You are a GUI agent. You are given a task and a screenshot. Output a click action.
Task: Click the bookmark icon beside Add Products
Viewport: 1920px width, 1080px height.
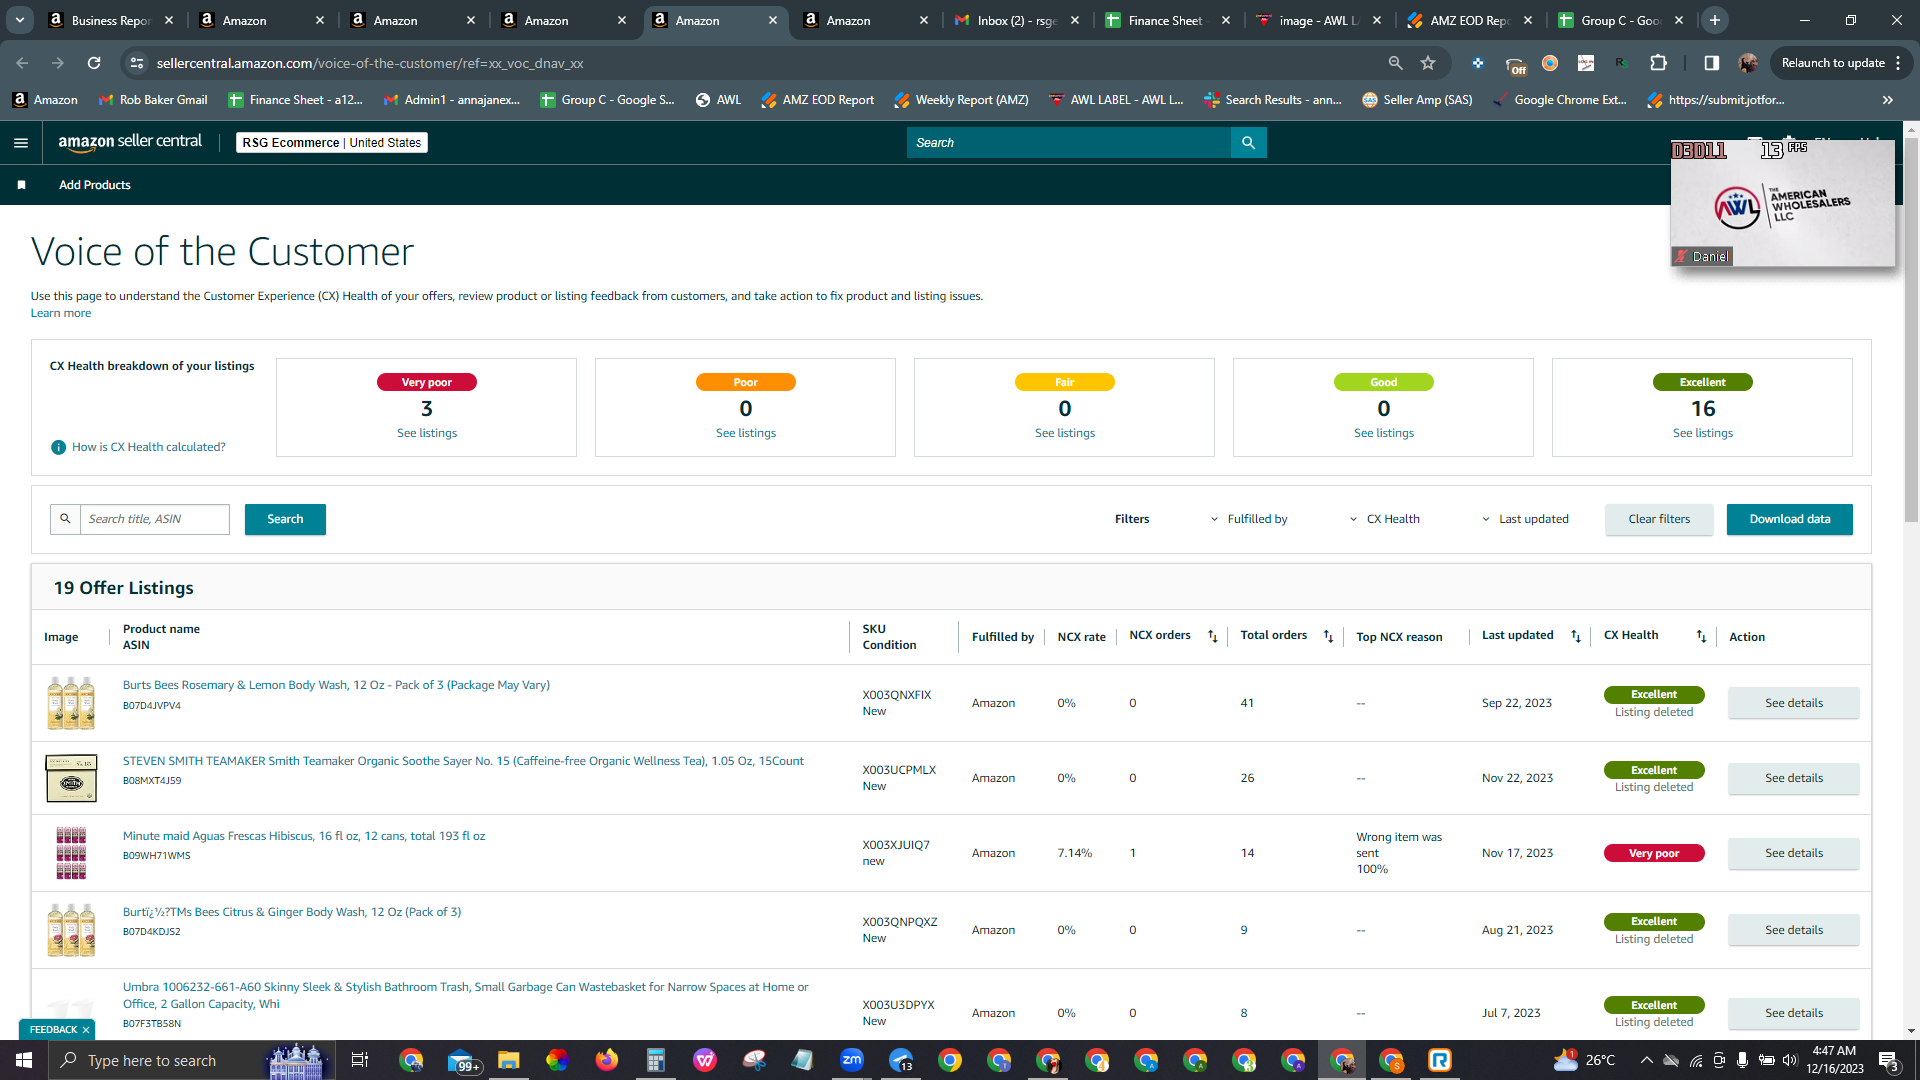click(x=22, y=185)
